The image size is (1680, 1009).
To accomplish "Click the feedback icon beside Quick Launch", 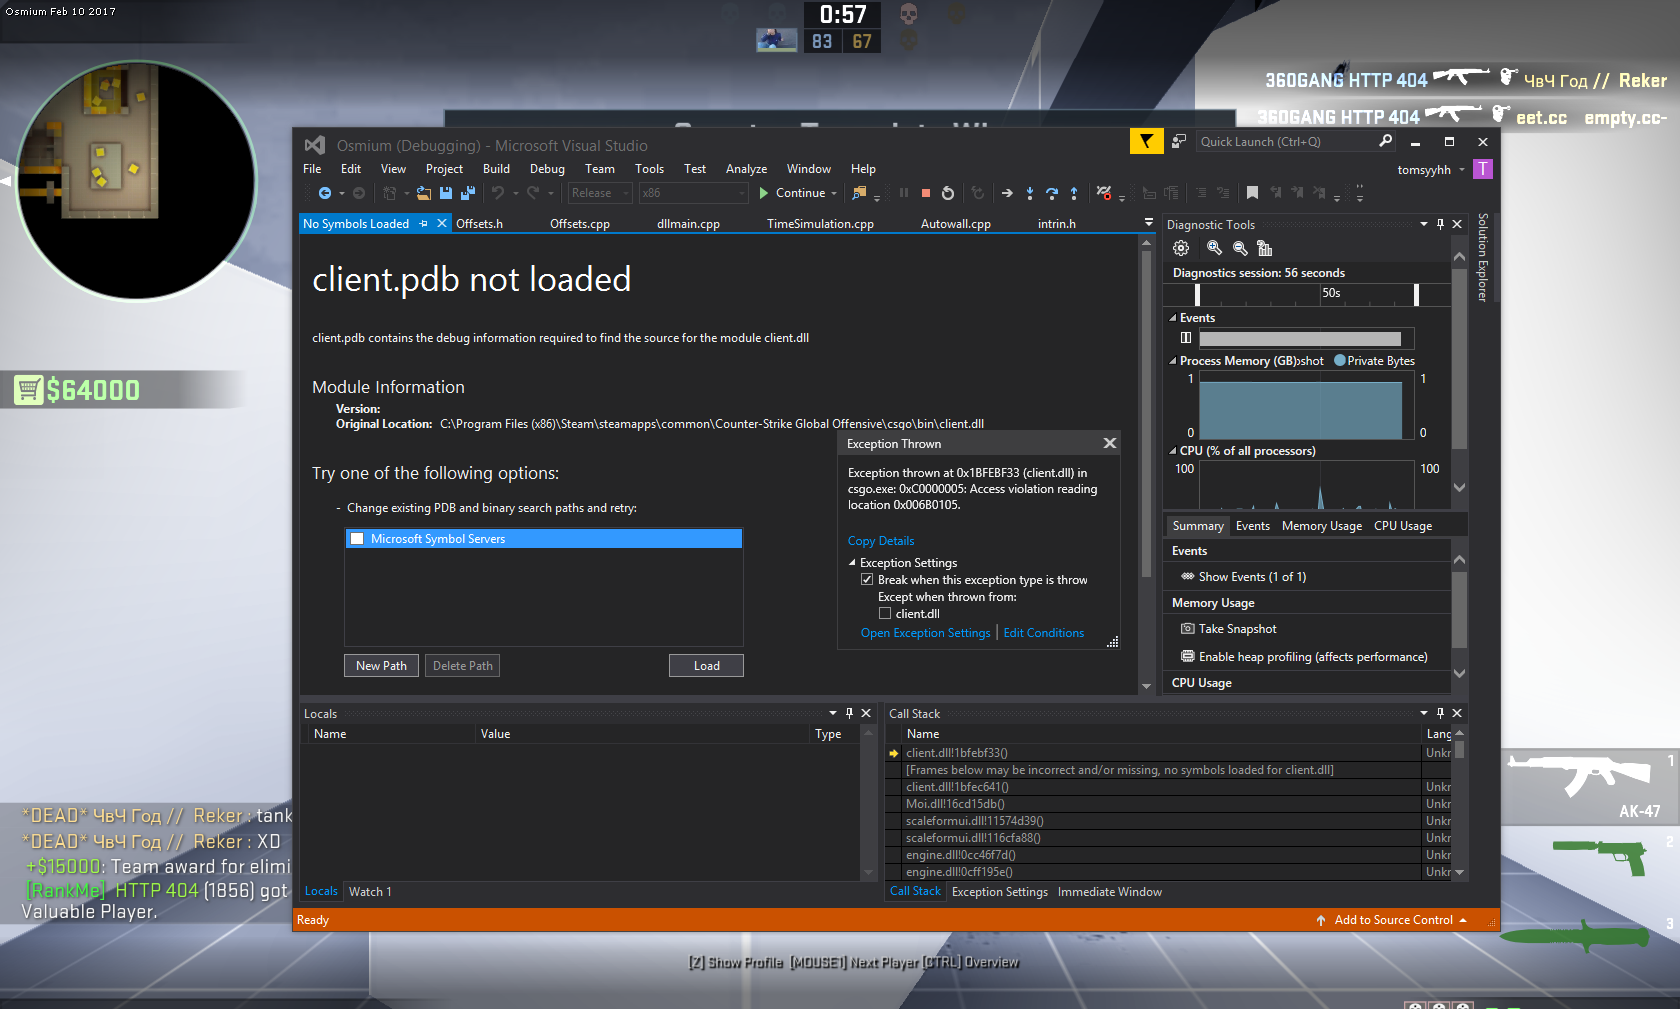I will 1179,141.
